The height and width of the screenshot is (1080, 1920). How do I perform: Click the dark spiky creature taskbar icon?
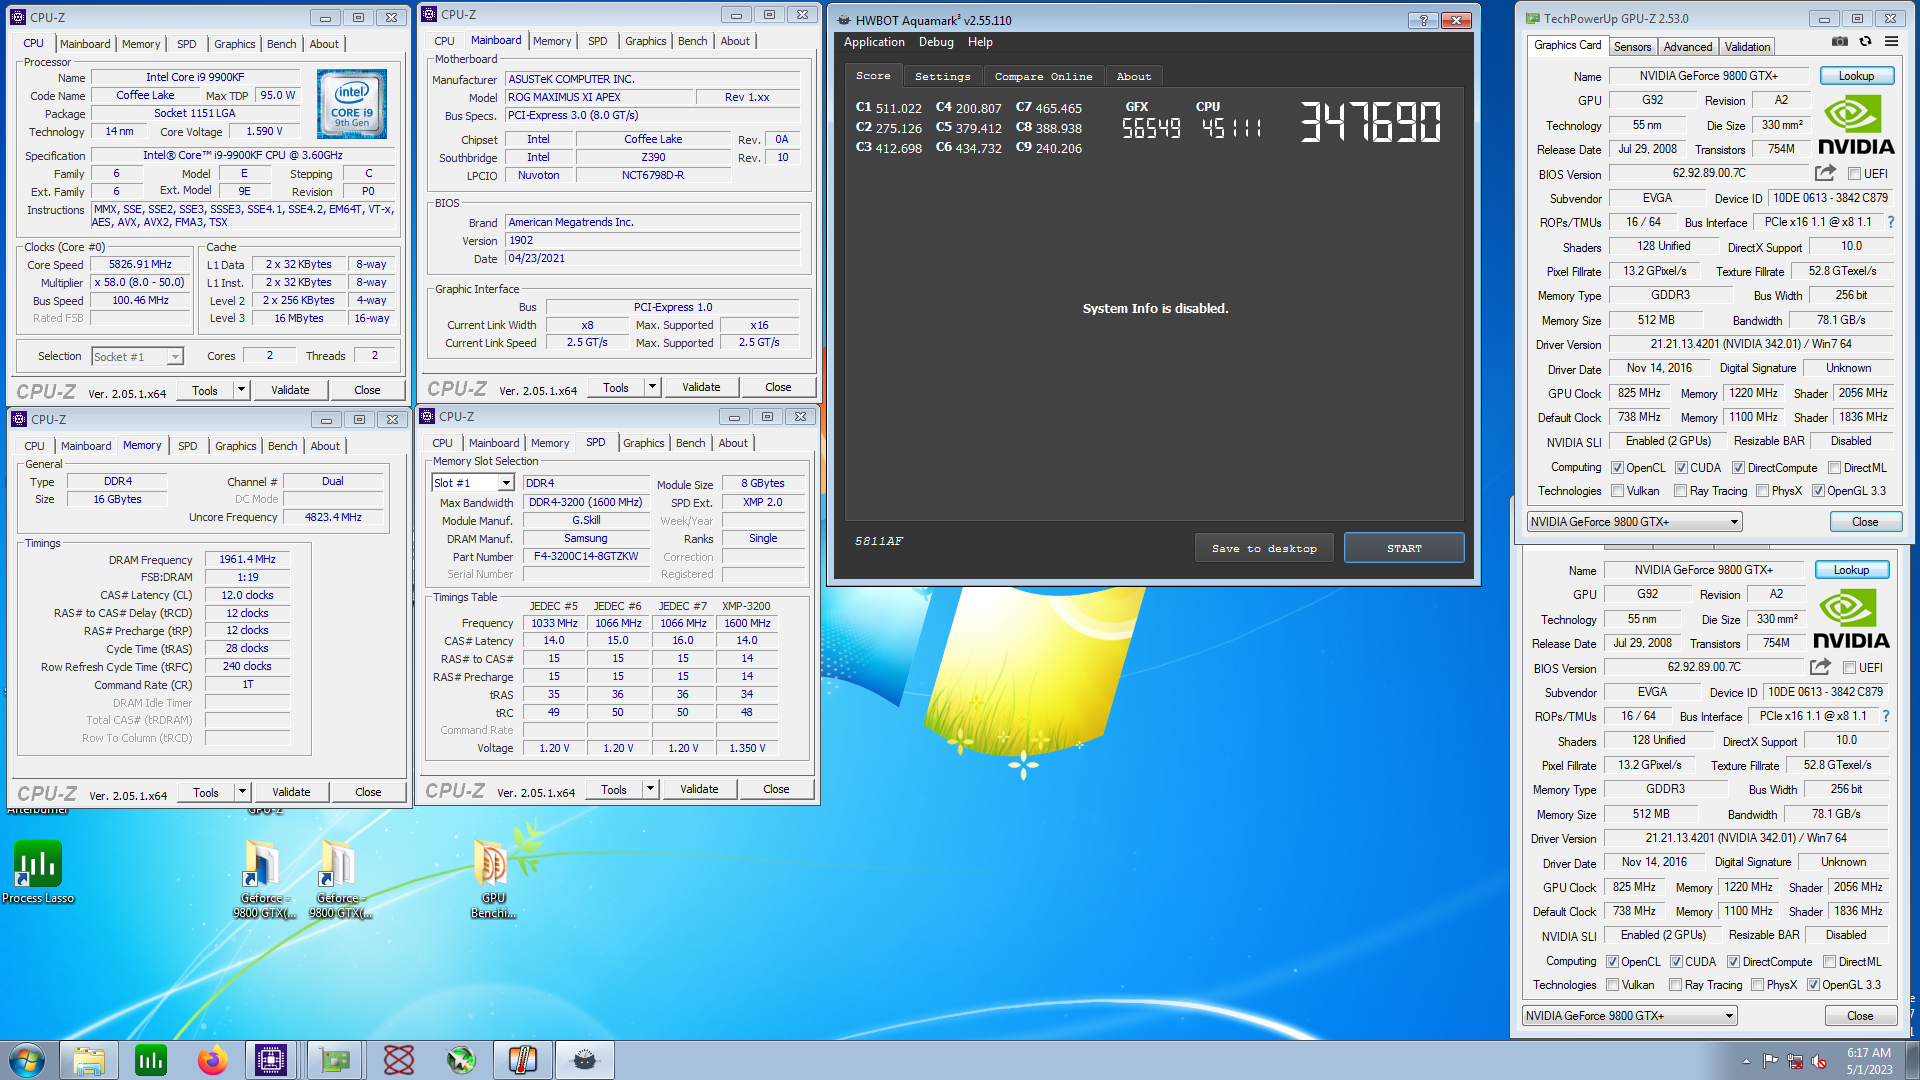pos(585,1060)
